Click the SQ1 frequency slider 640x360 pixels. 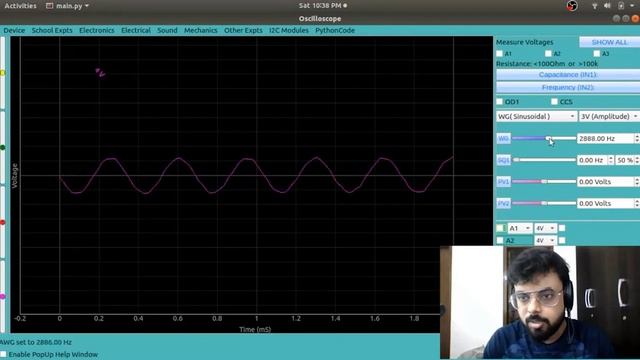pos(544,160)
